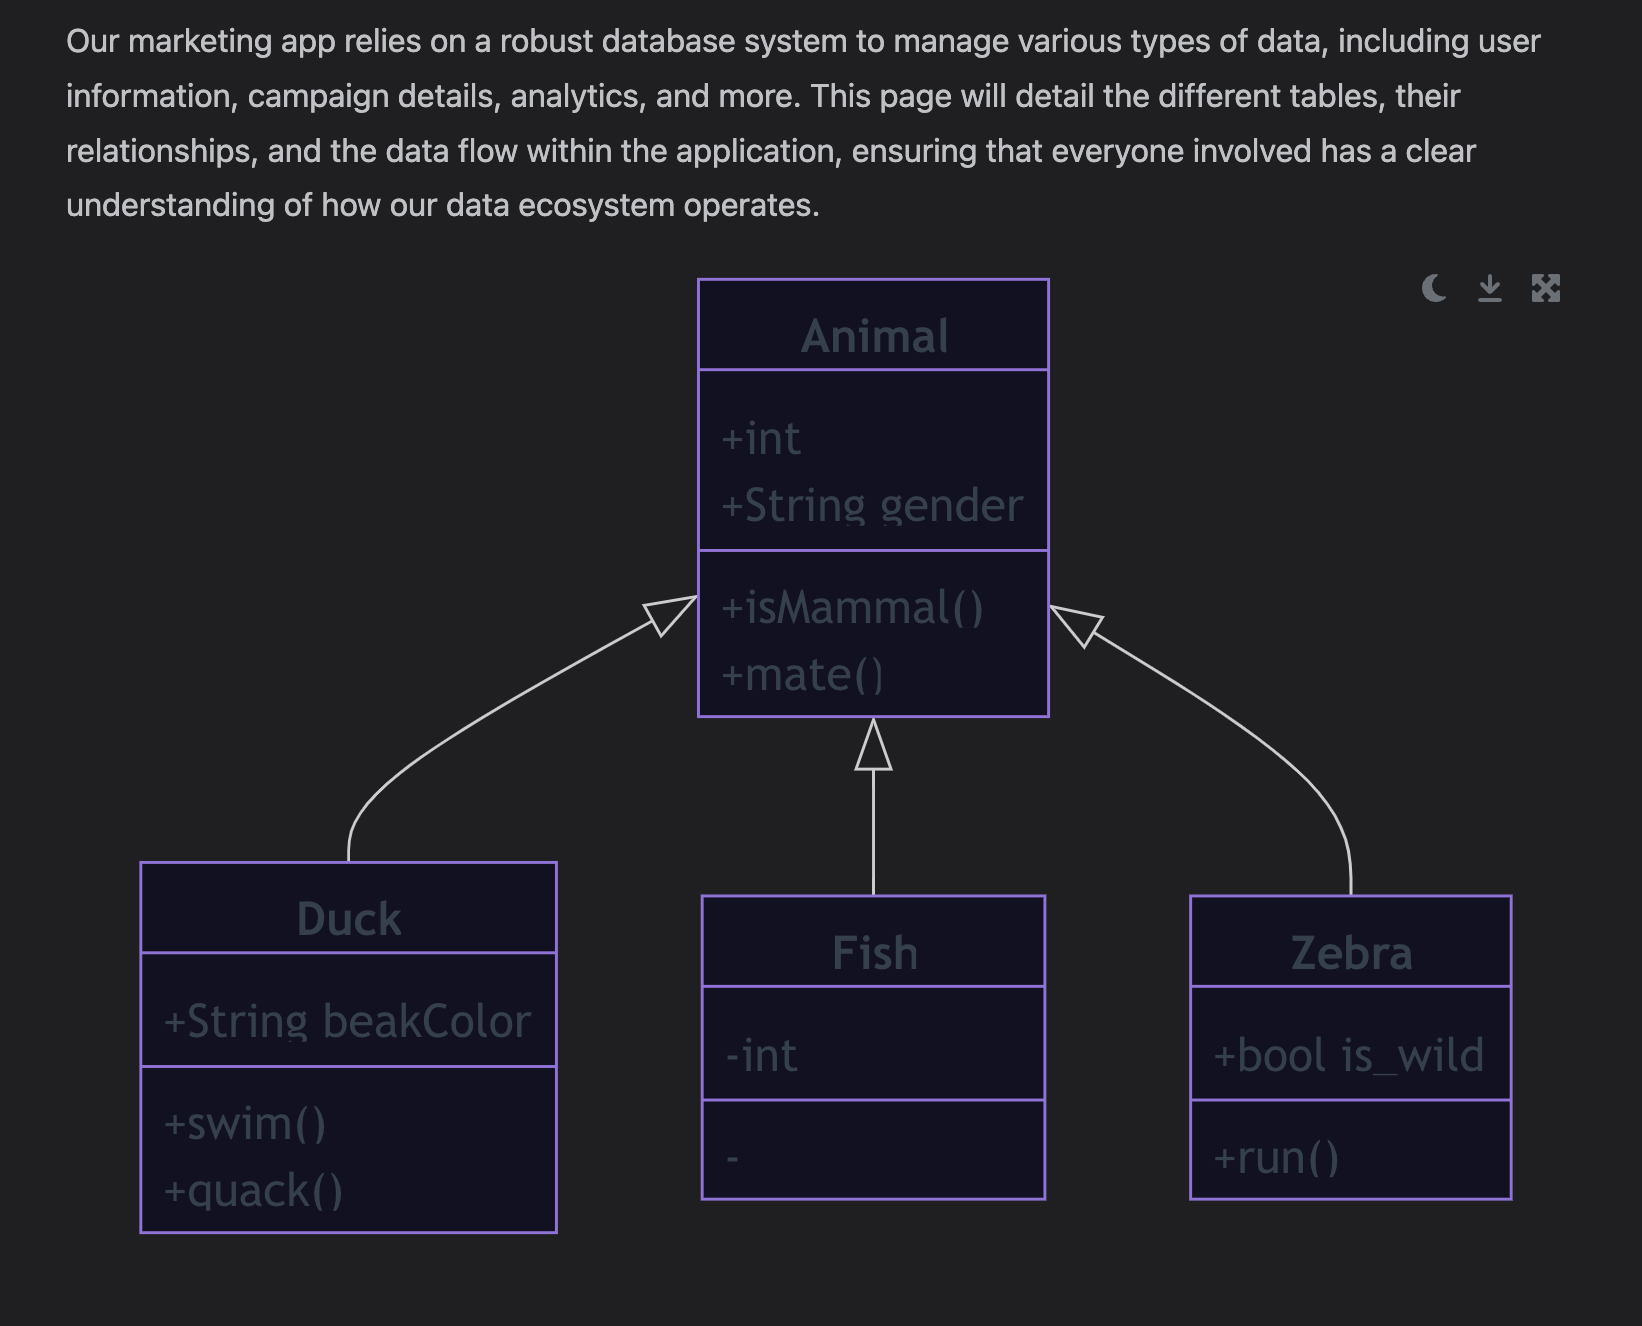Toggle the diagram's dark mode moon icon
Image resolution: width=1642 pixels, height=1326 pixels.
coord(1433,289)
